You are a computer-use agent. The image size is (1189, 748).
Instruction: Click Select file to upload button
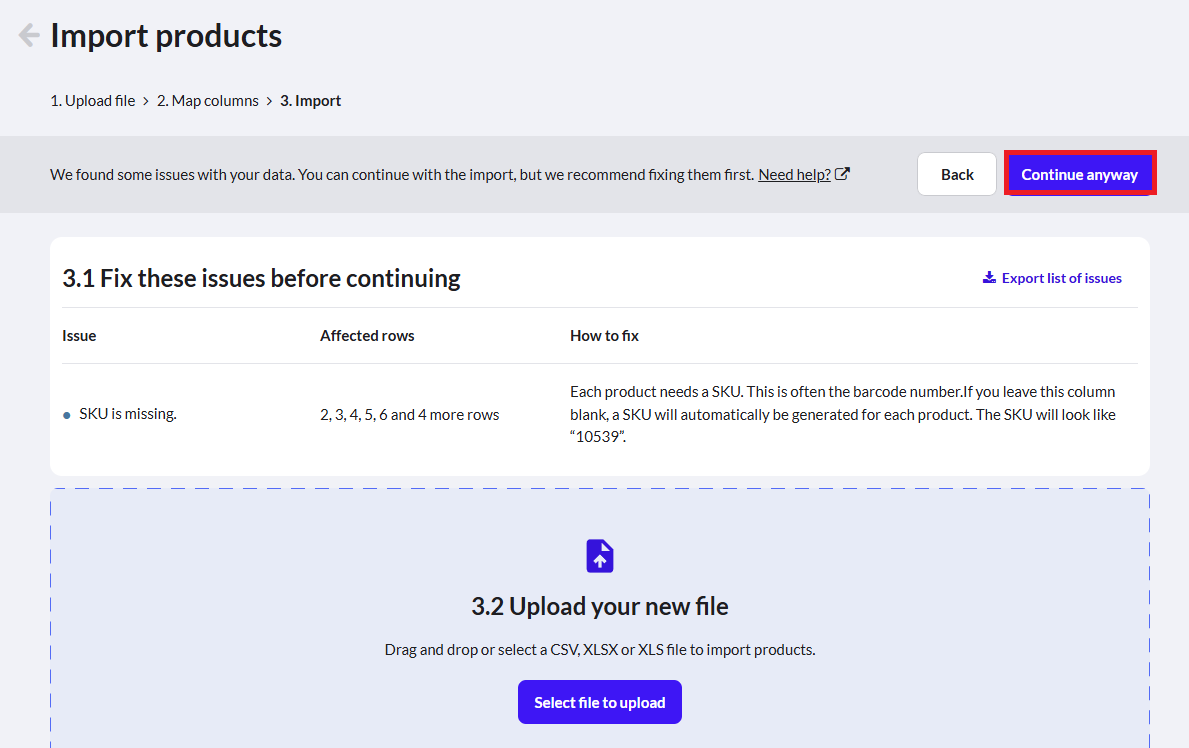click(x=600, y=702)
